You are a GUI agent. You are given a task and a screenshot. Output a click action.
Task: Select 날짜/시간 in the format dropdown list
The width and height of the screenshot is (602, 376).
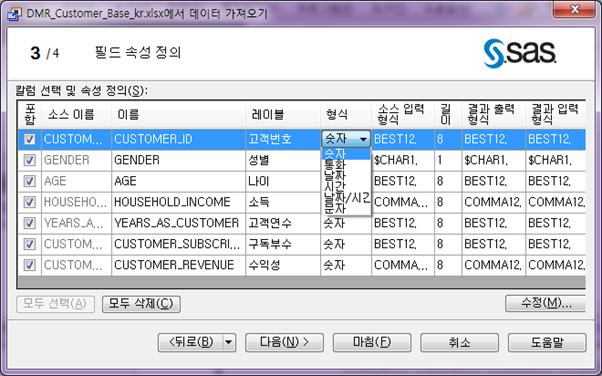pyautogui.click(x=346, y=197)
